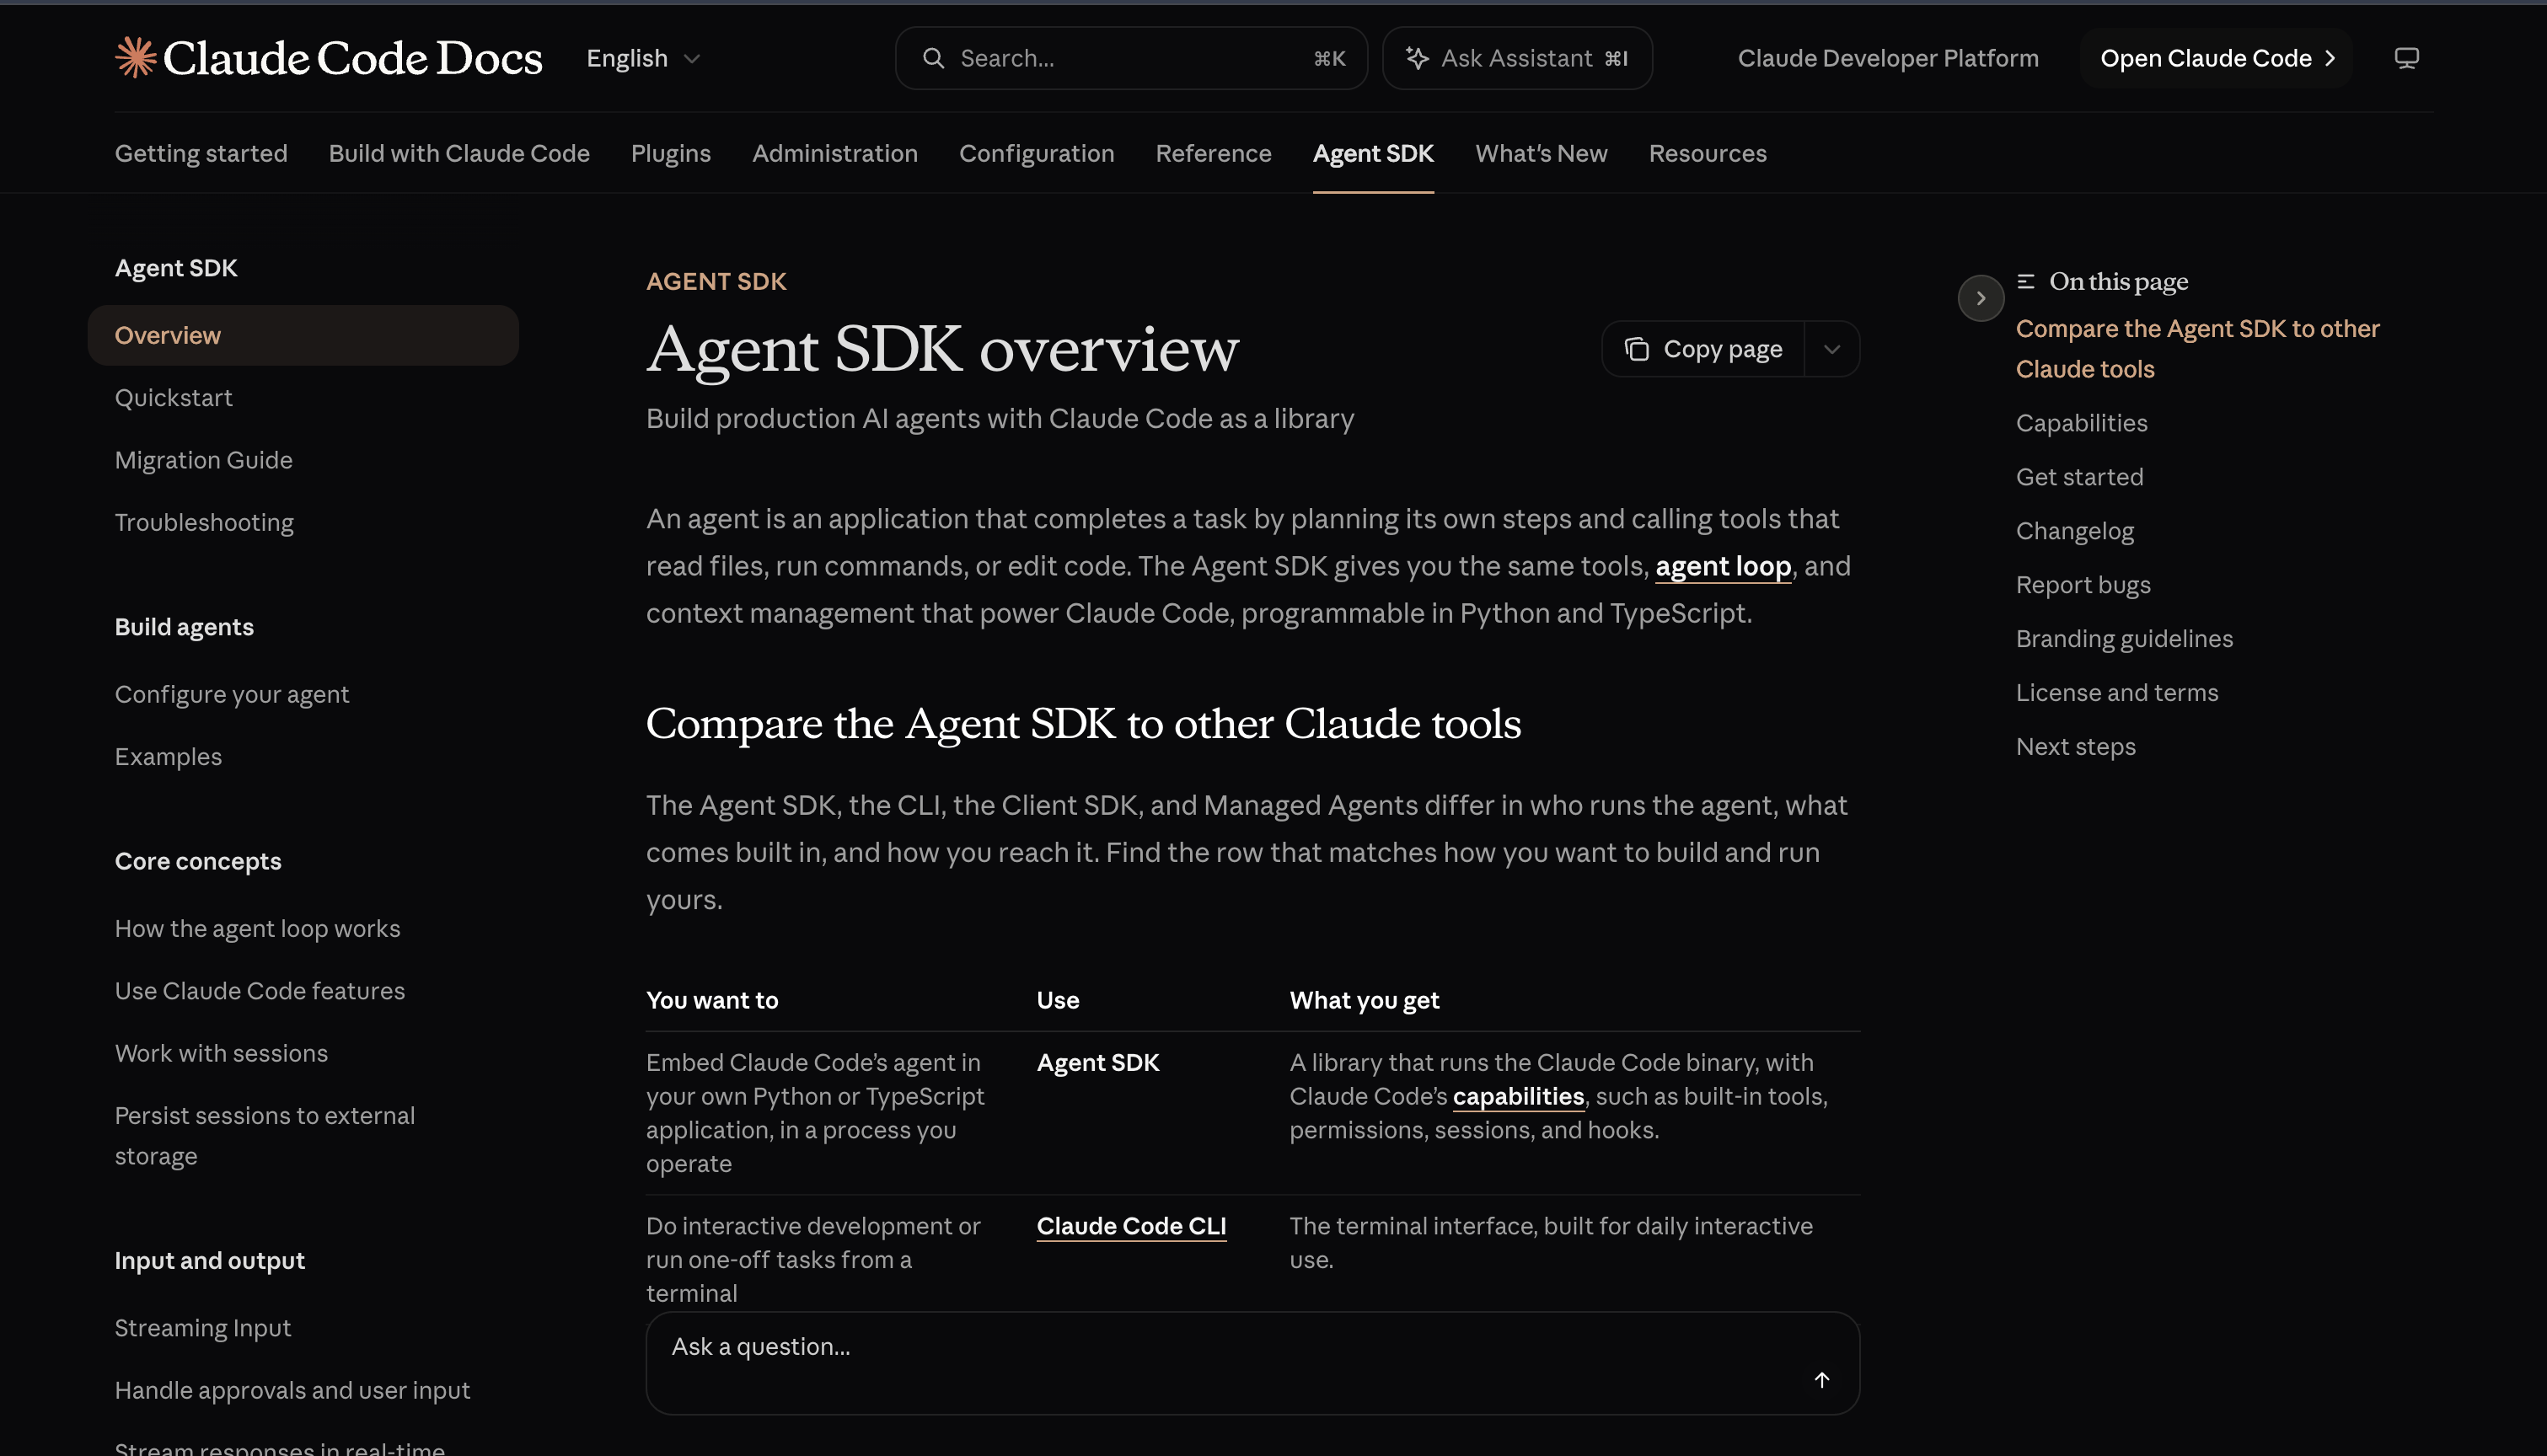Open Work with sessions page
The width and height of the screenshot is (2547, 1456).
221,1053
